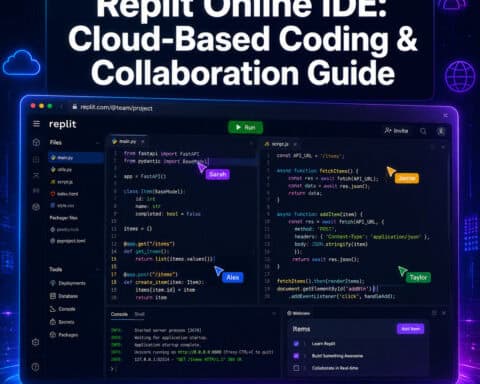Click the collapse icon at window top-right
This screenshot has width=480, height=384.
(x=445, y=116)
